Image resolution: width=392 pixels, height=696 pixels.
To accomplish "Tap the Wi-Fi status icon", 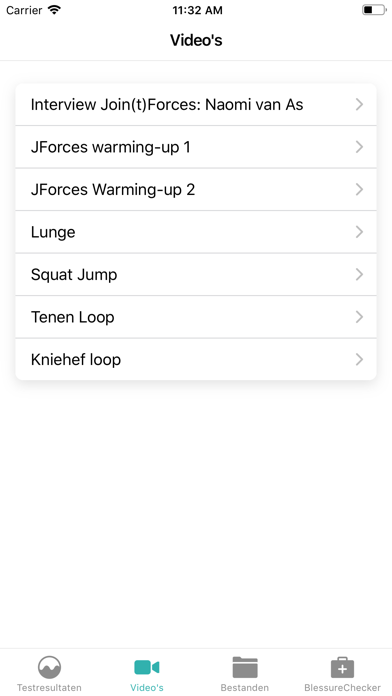I will (54, 10).
